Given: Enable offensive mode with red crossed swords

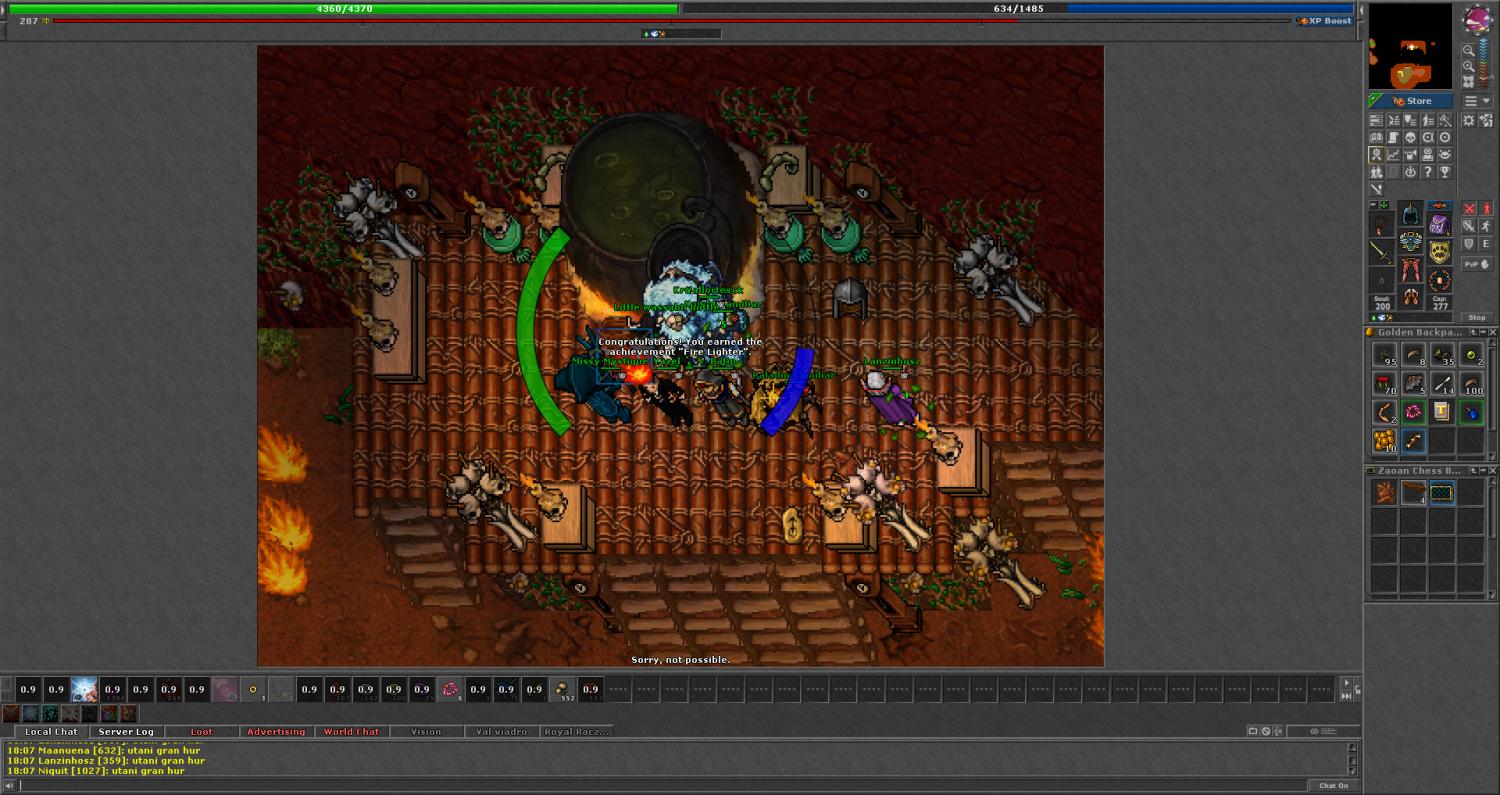Looking at the screenshot, I should coord(1469,209).
